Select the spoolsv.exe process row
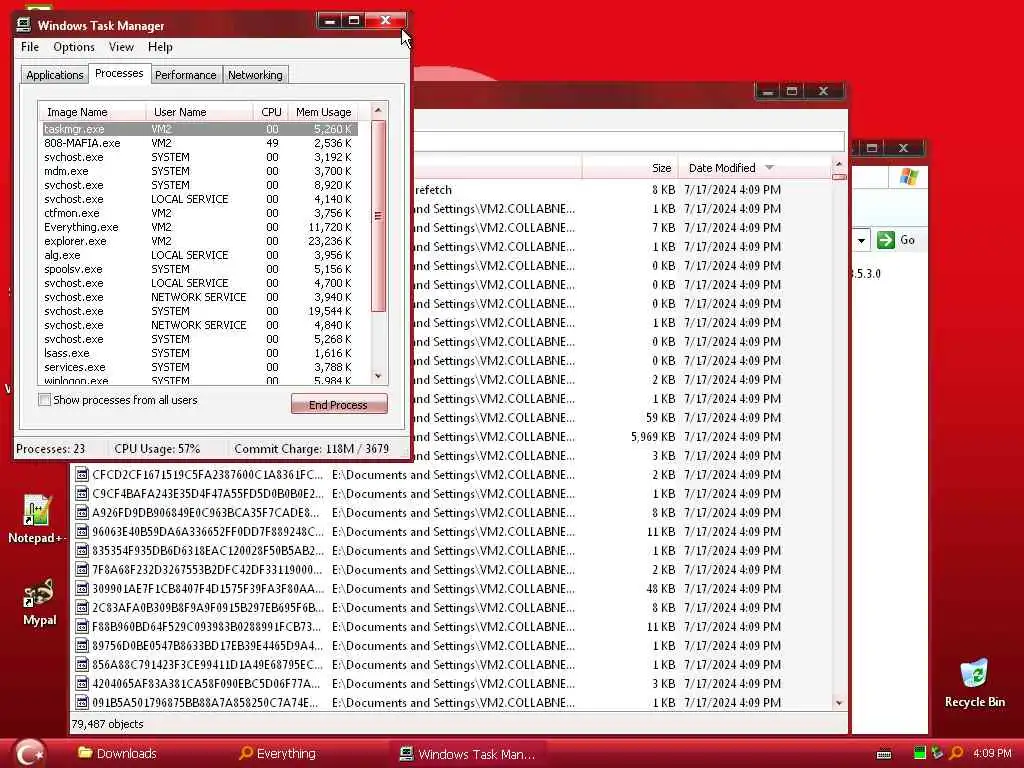Screen dimensions: 1024x768 pyautogui.click(x=200, y=269)
